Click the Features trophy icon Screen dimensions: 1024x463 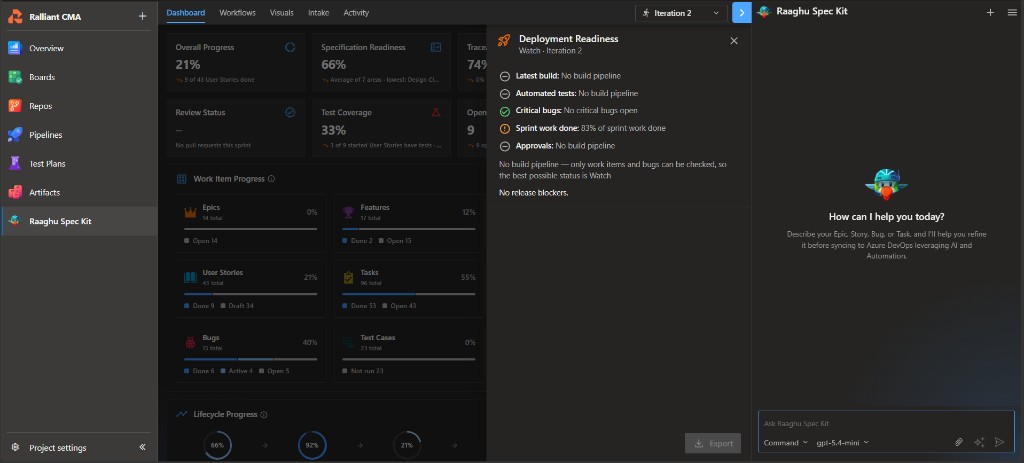coord(348,212)
